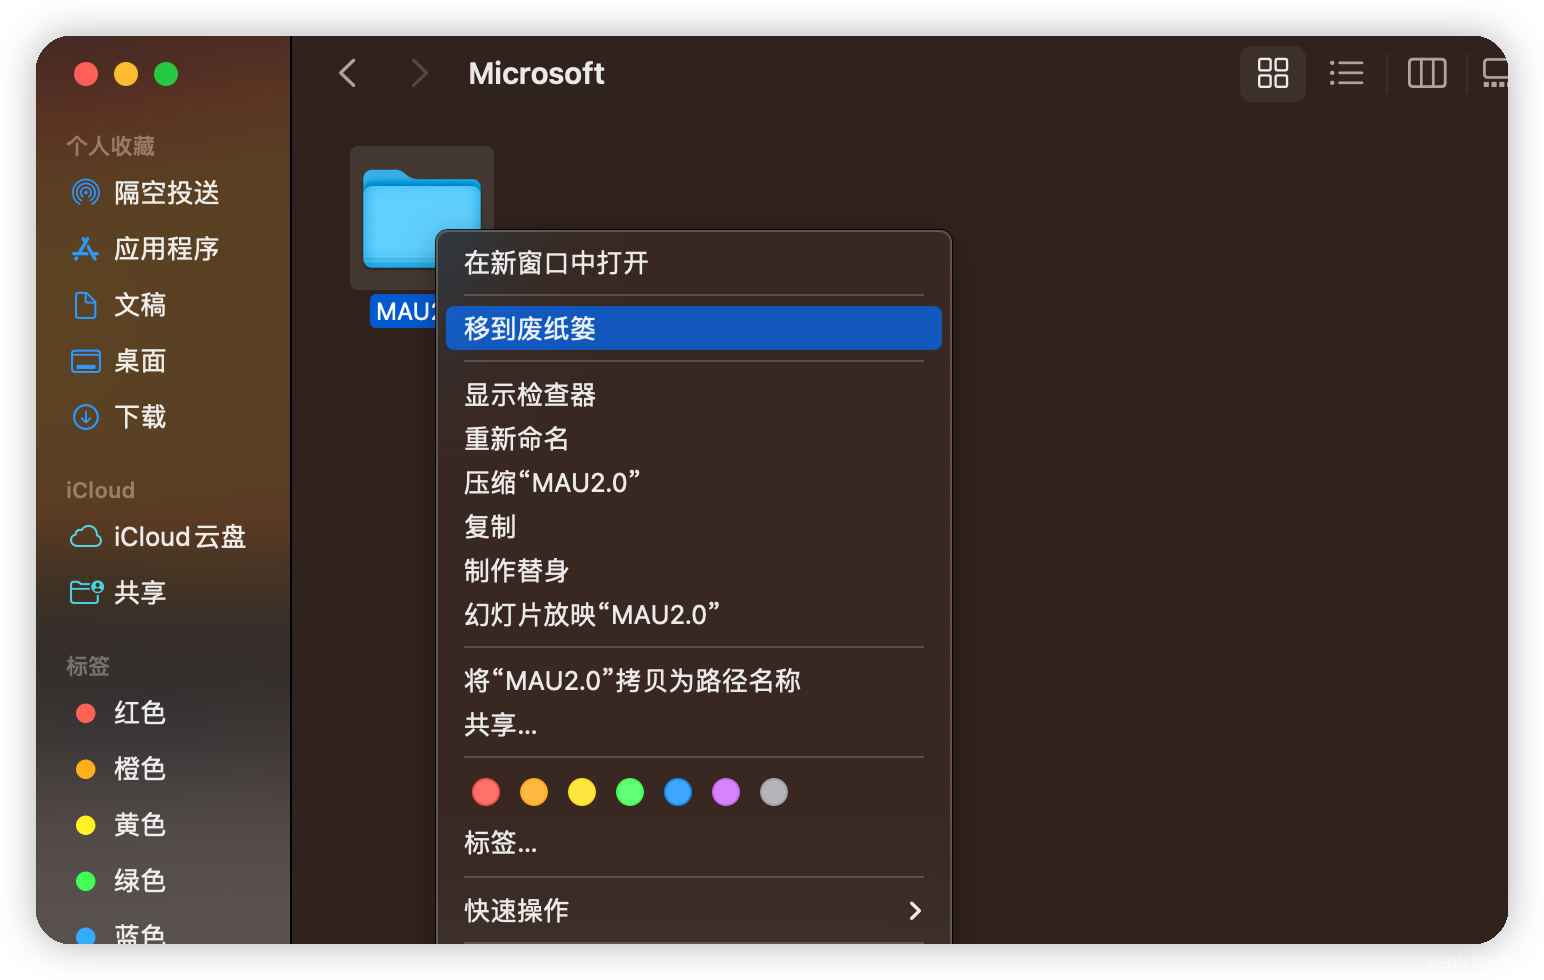Switch to gallery view
This screenshot has height=980, width=1544.
tap(1494, 73)
